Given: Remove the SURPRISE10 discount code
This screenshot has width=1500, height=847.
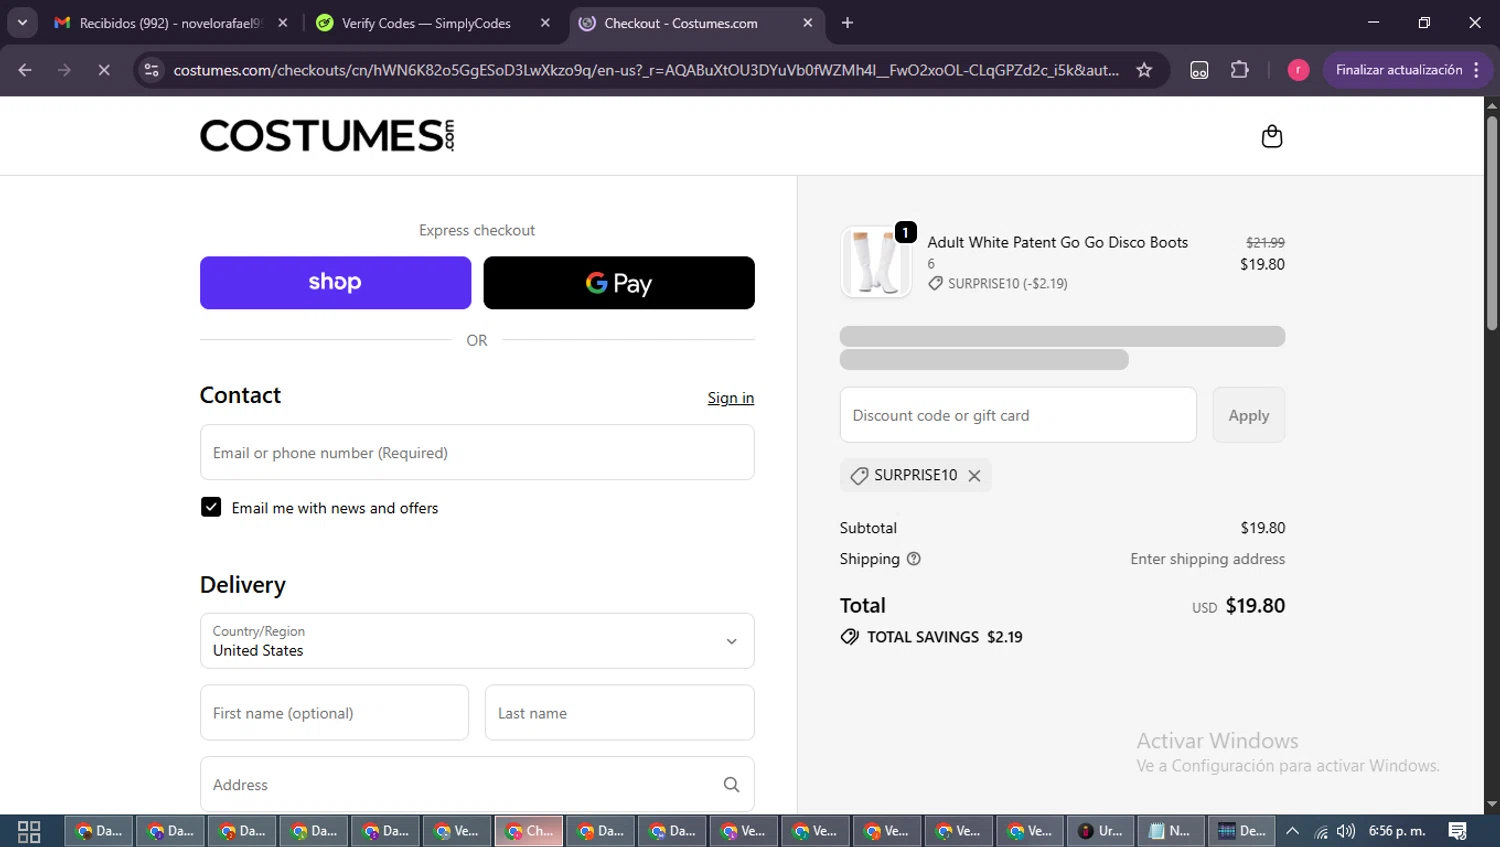Looking at the screenshot, I should point(974,476).
